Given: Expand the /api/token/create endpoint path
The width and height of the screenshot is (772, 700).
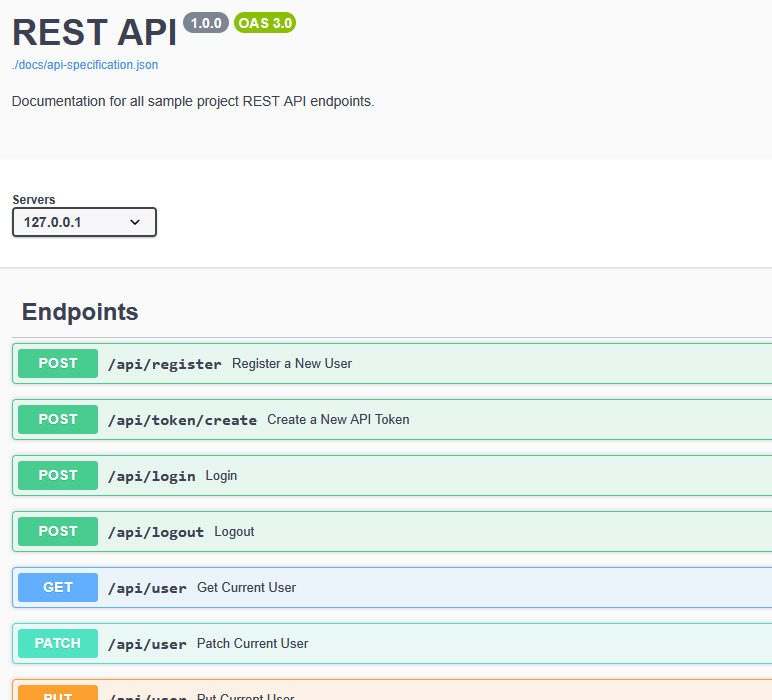Looking at the screenshot, I should coord(182,420).
